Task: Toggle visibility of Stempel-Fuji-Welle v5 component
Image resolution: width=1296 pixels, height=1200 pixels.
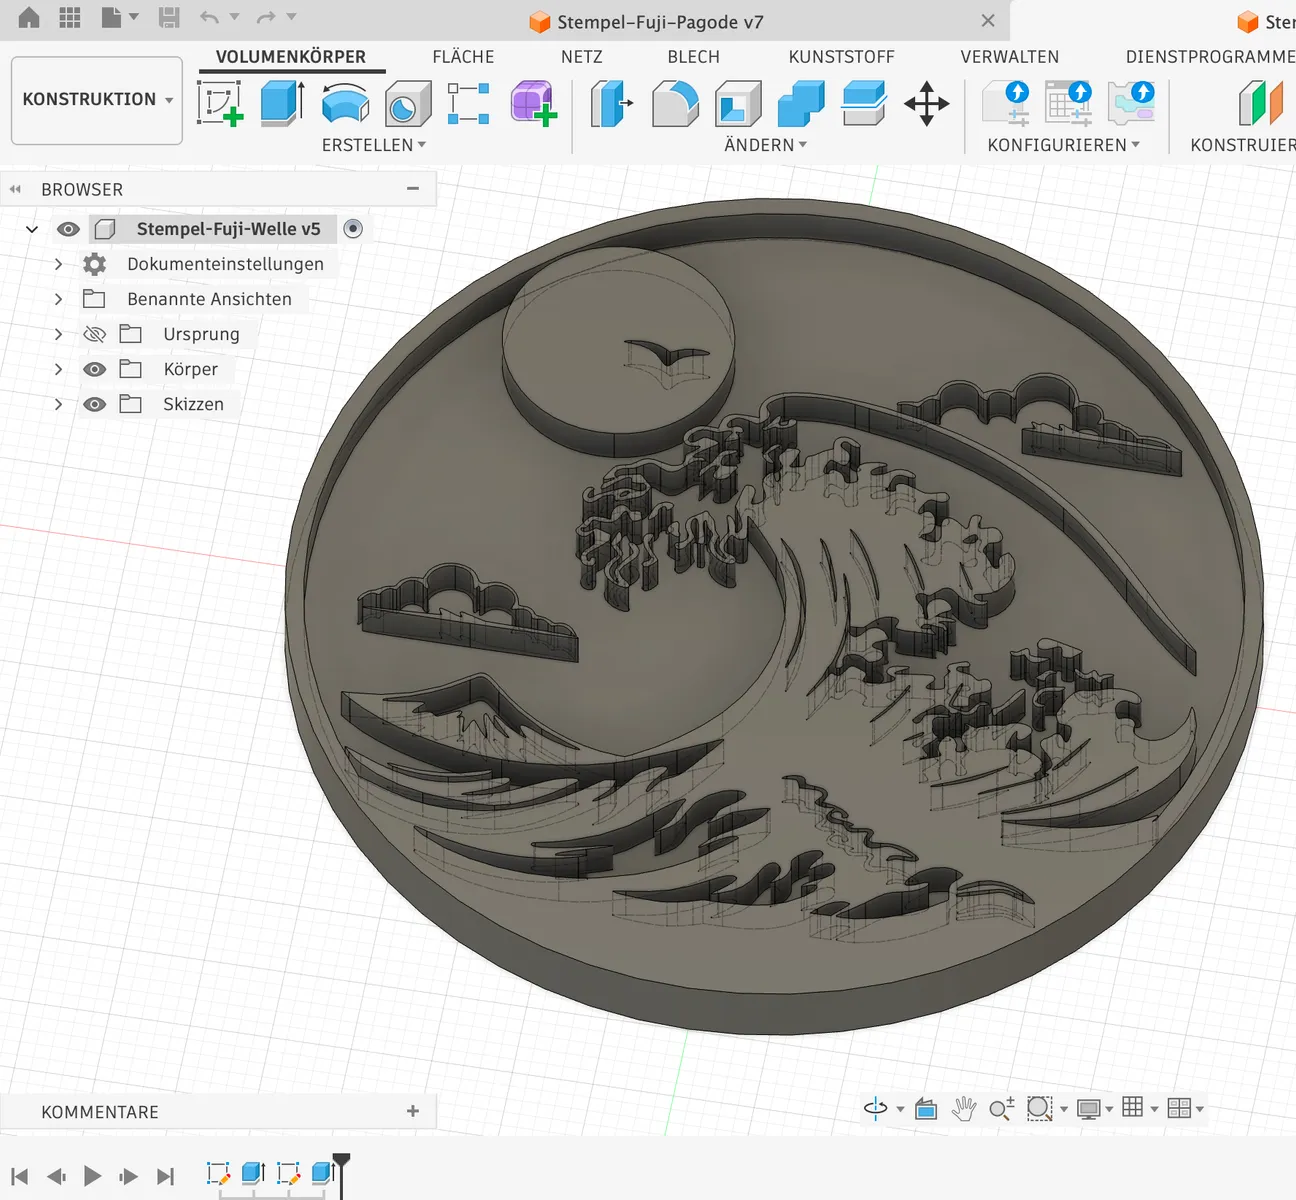Action: pyautogui.click(x=68, y=229)
